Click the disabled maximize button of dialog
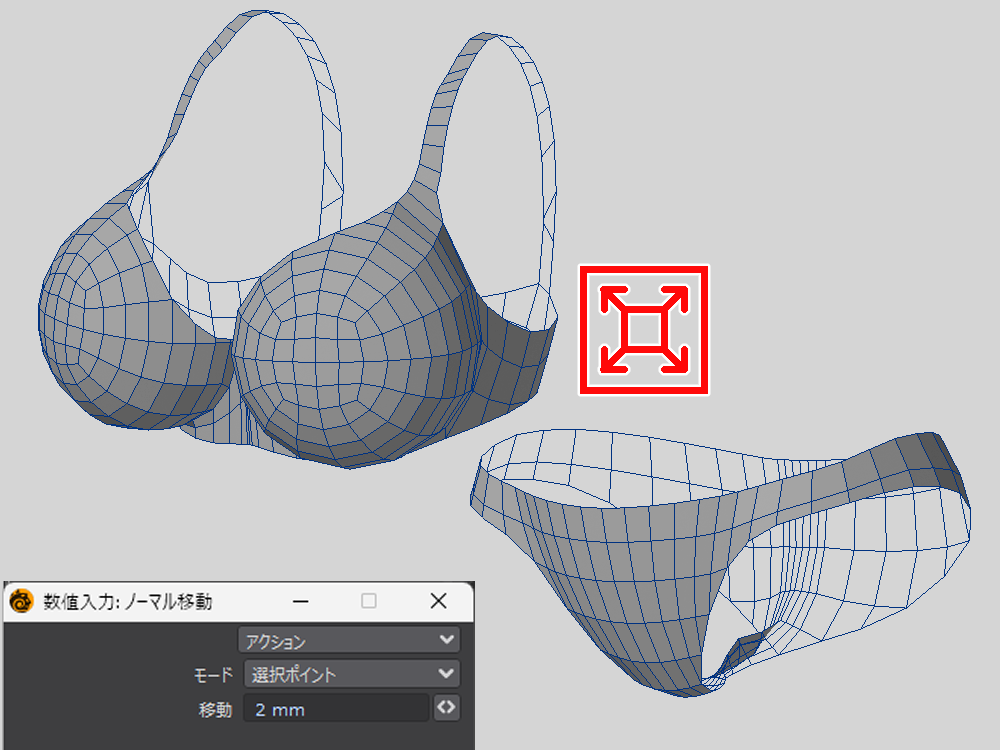Image resolution: width=1000 pixels, height=750 pixels. click(369, 601)
